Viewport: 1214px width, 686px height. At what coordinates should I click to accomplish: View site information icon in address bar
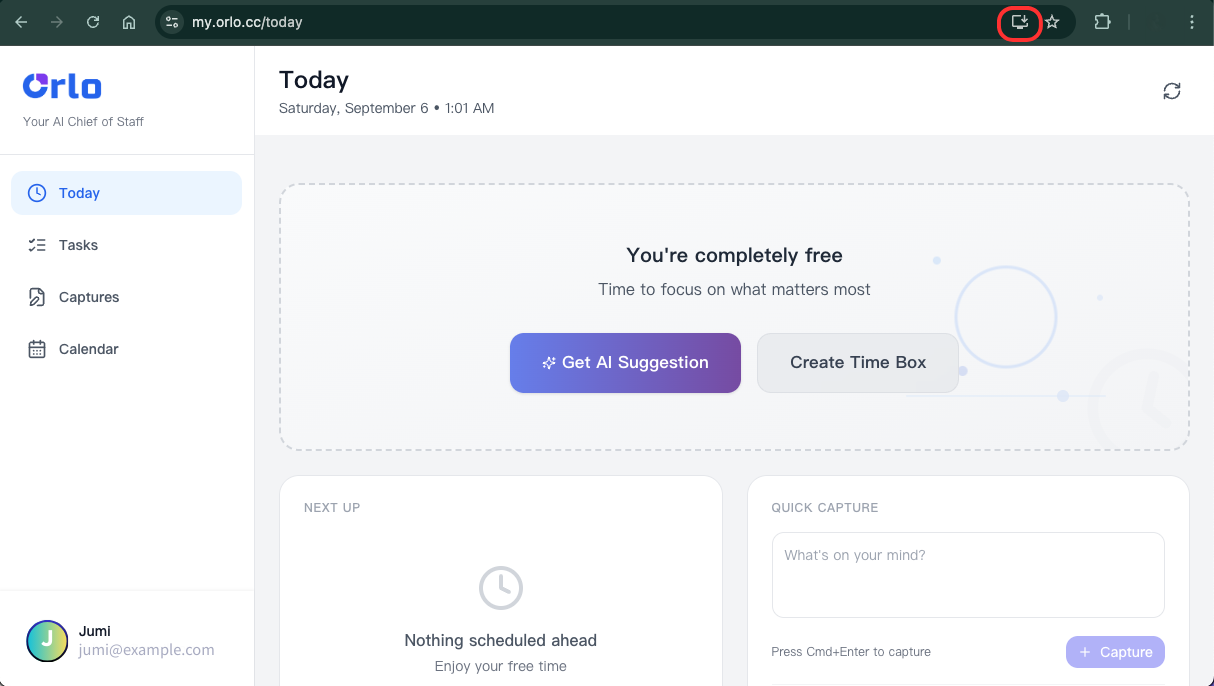172,22
